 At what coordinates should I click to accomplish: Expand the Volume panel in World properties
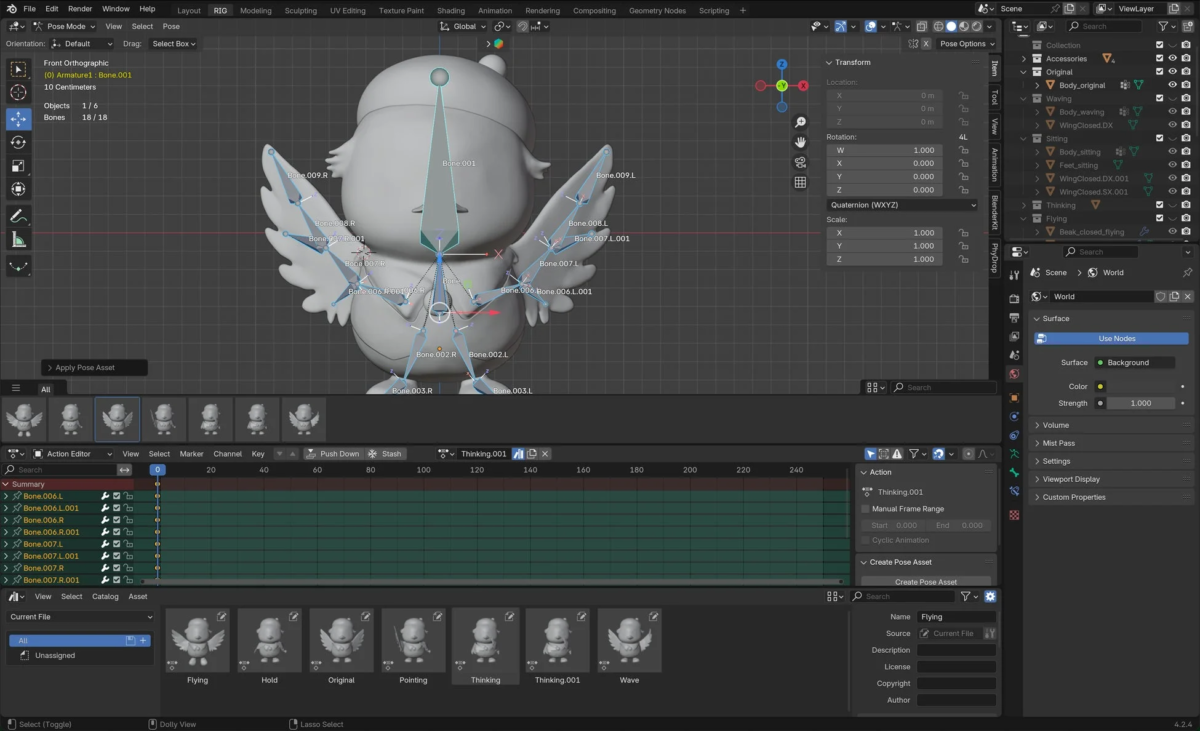pyautogui.click(x=1056, y=425)
